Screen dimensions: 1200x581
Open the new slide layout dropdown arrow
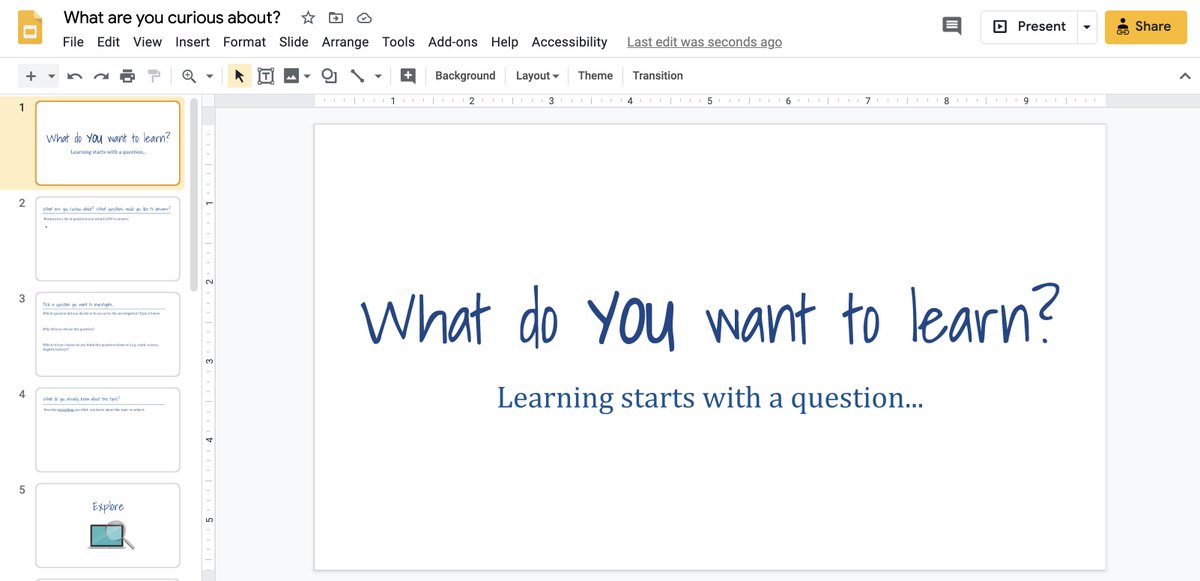52,76
